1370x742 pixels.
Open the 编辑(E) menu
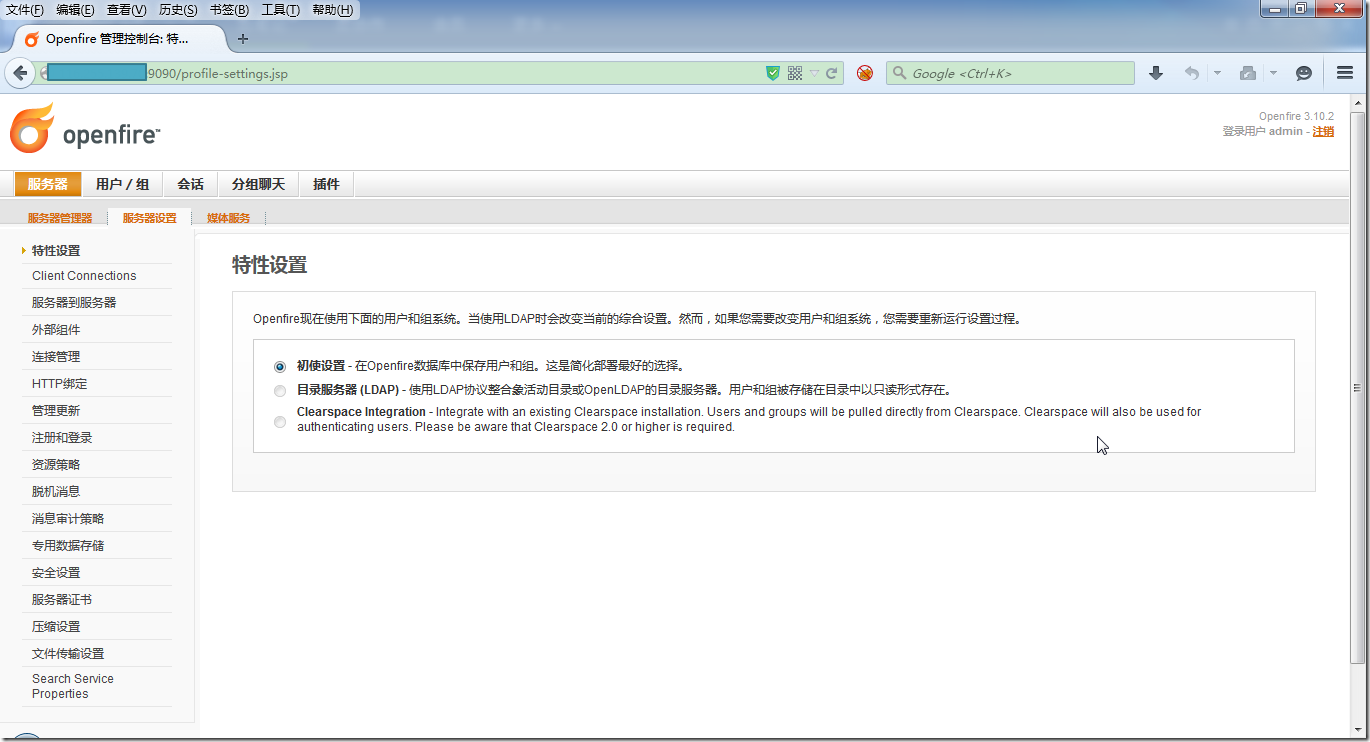pos(75,10)
